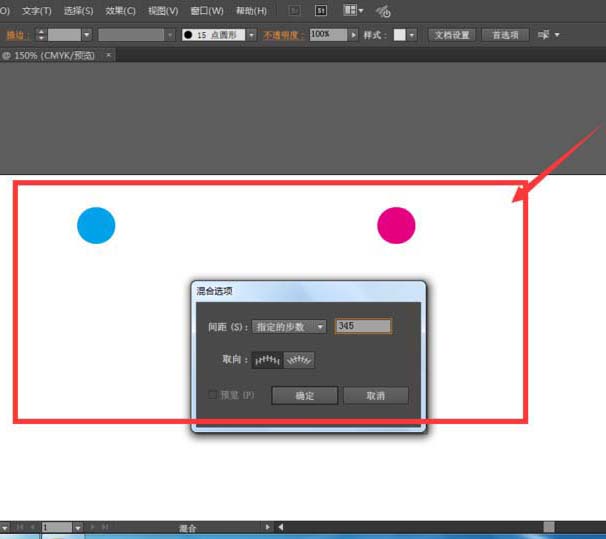606x539 pixels.
Task: Click the 混合选项 dialog title bar
Action: coord(308,291)
